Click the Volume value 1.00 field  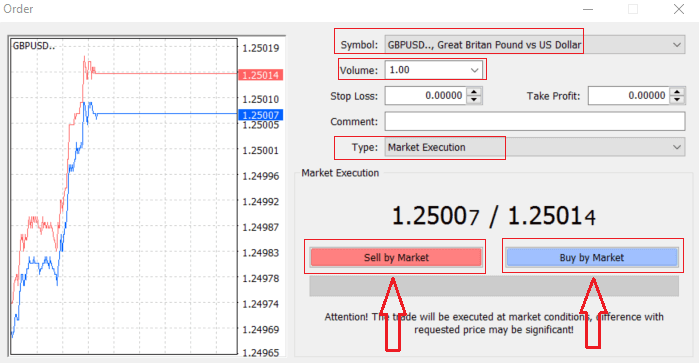click(x=427, y=70)
